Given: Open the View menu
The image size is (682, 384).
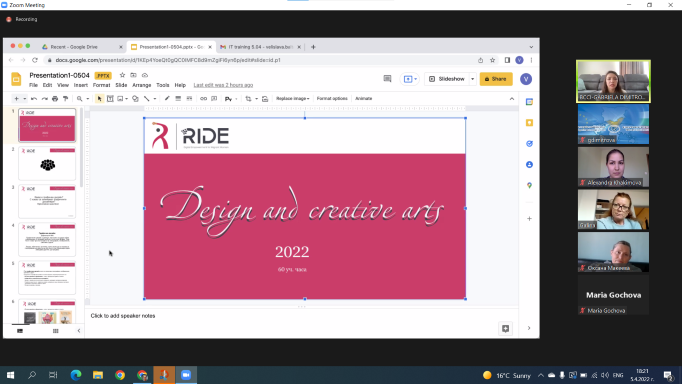Looking at the screenshot, I should (63, 85).
